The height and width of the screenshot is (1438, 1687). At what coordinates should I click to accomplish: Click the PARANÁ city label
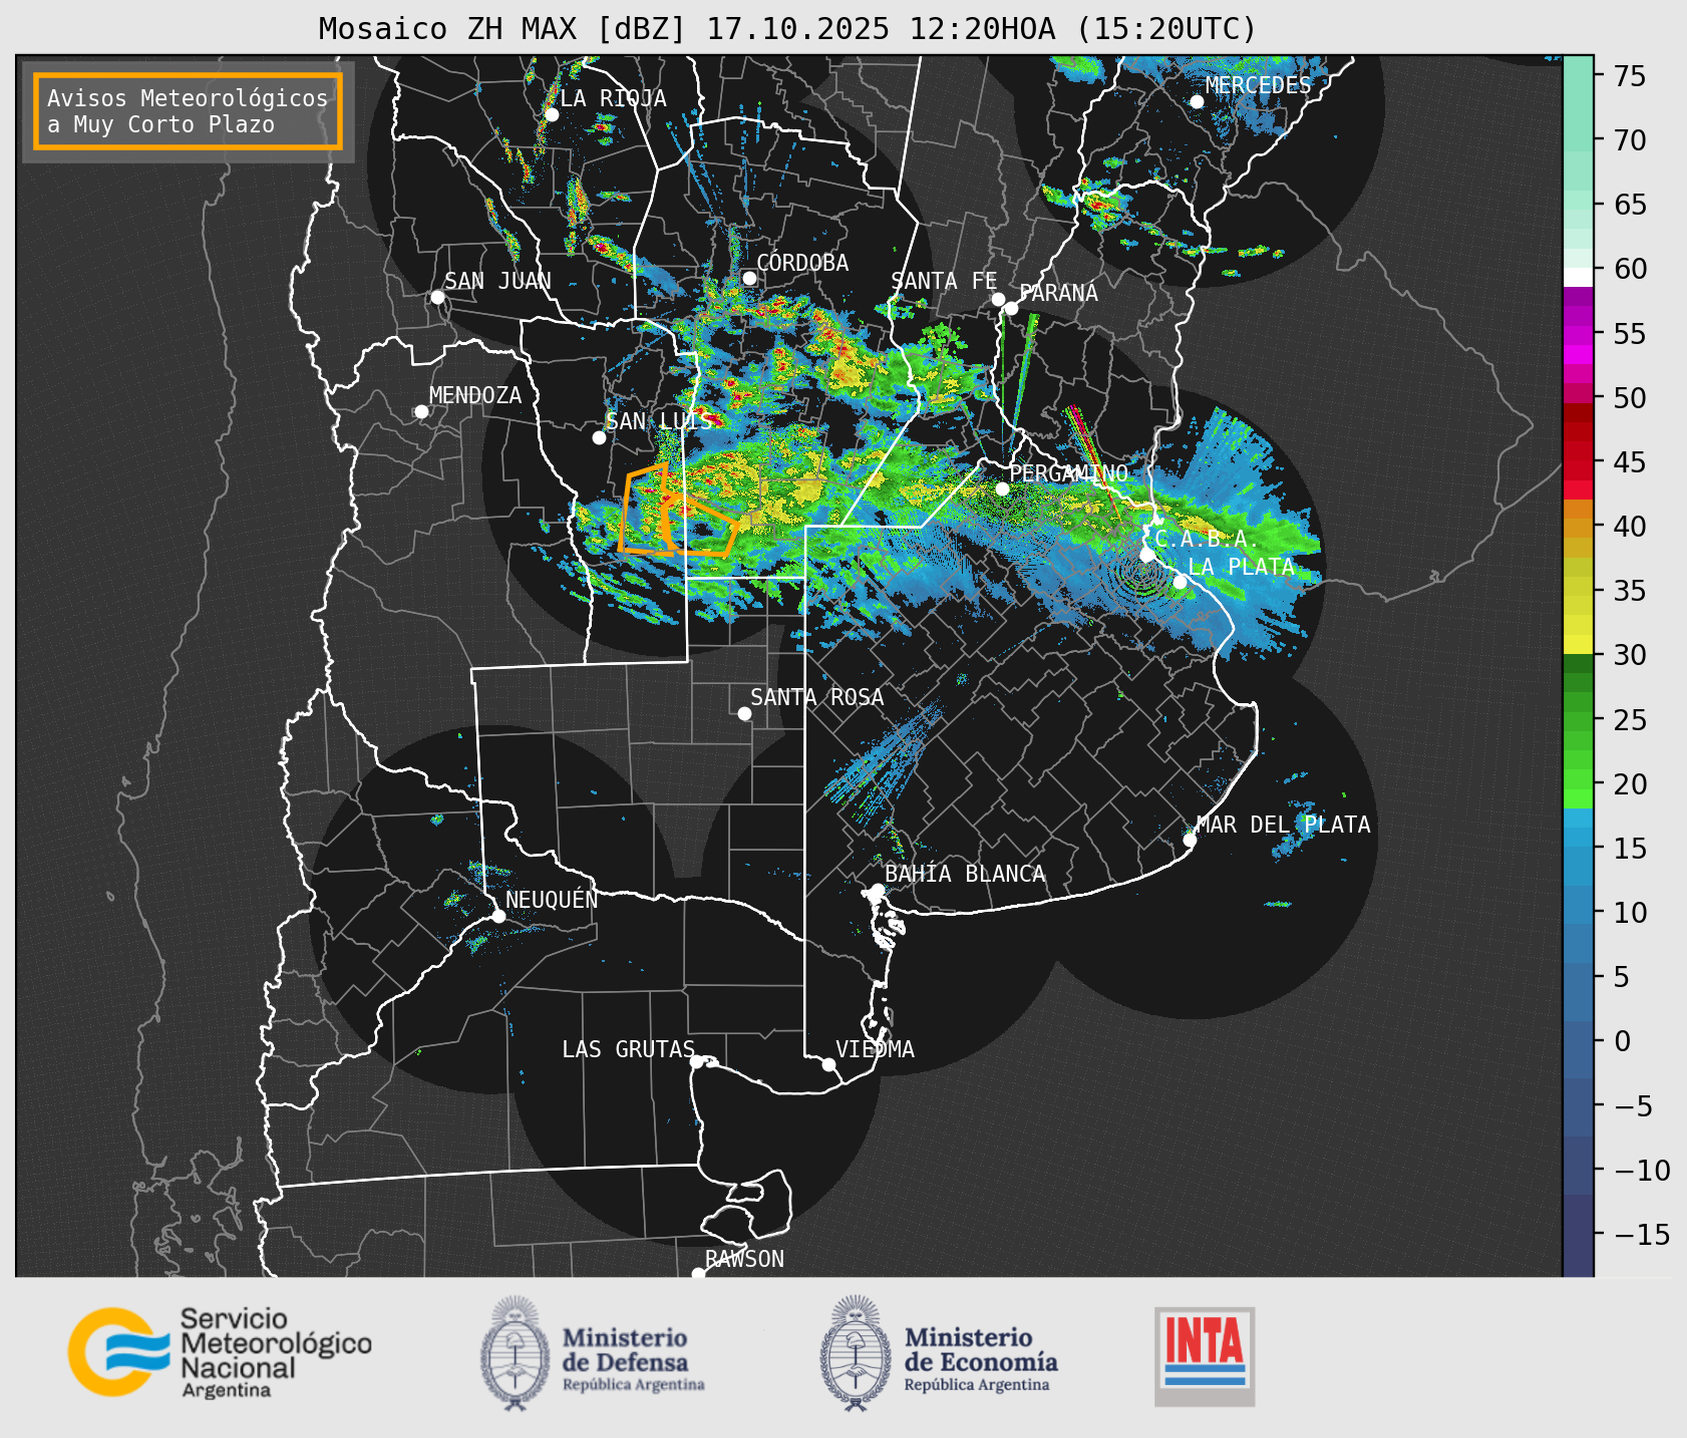tap(1058, 293)
